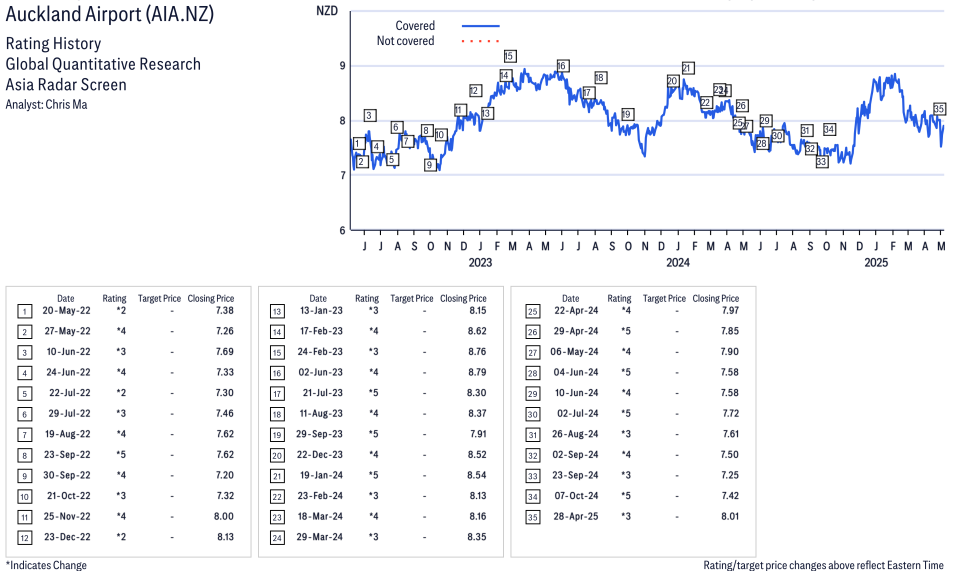The image size is (955, 571).
Task: Click chart marker 16 on the chart
Action: (x=563, y=66)
